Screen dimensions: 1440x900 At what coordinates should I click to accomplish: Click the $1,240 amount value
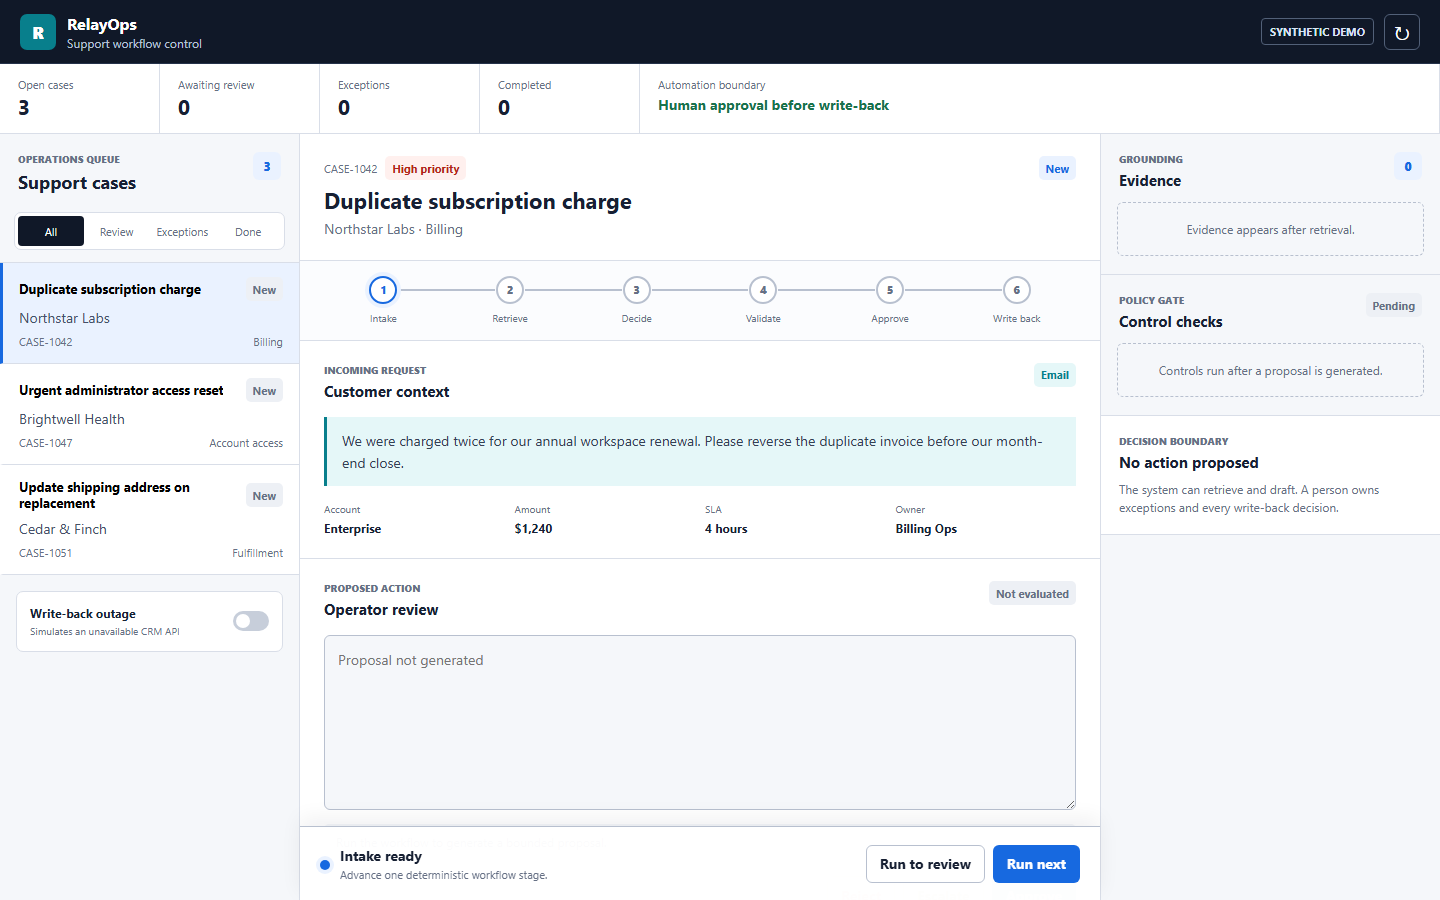point(533,529)
